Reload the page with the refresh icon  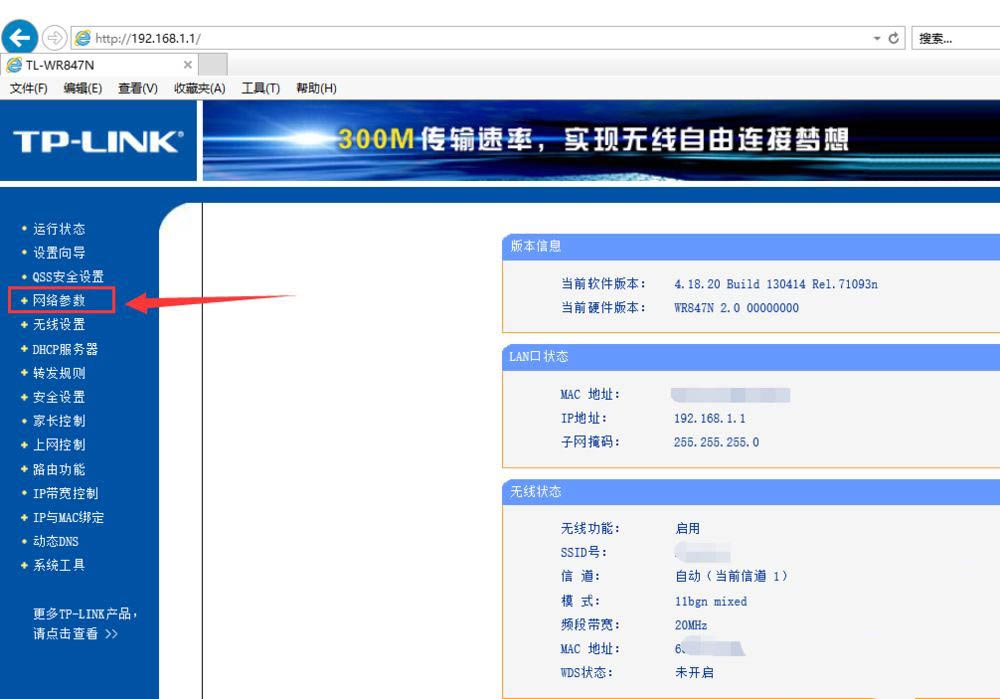[893, 38]
